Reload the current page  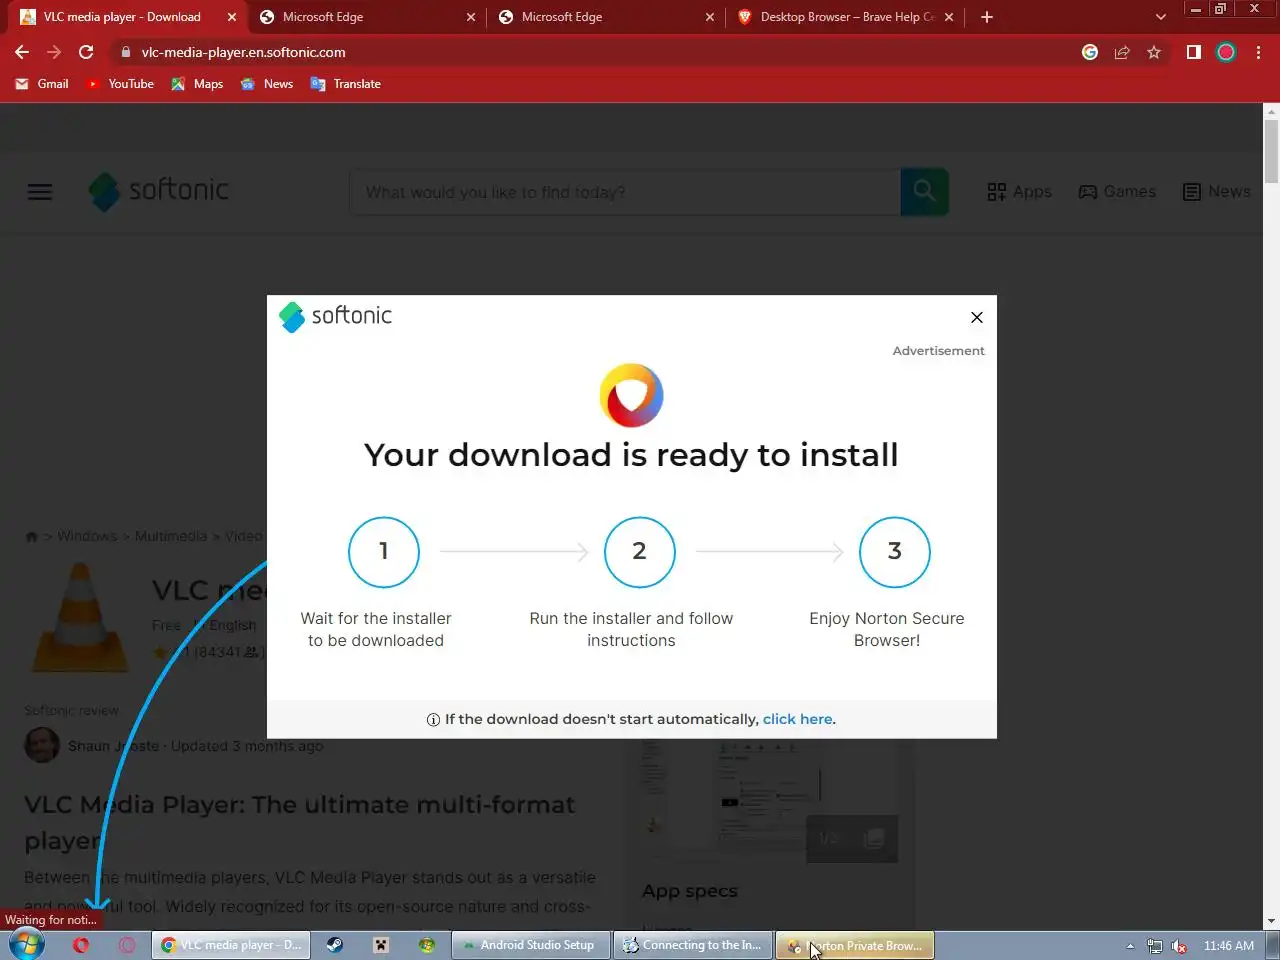(x=86, y=52)
